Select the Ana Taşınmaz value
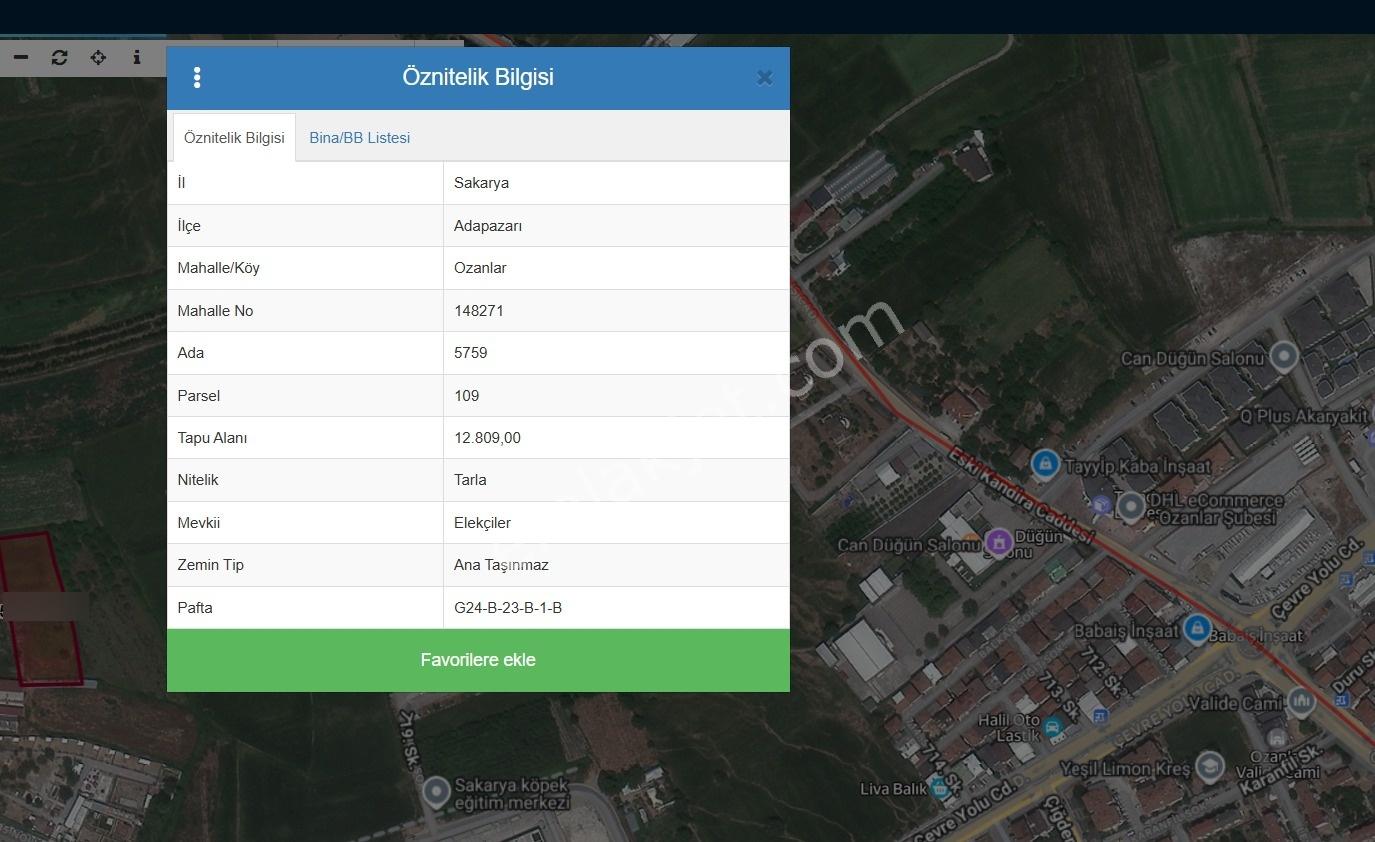This screenshot has width=1375, height=842. click(x=501, y=565)
